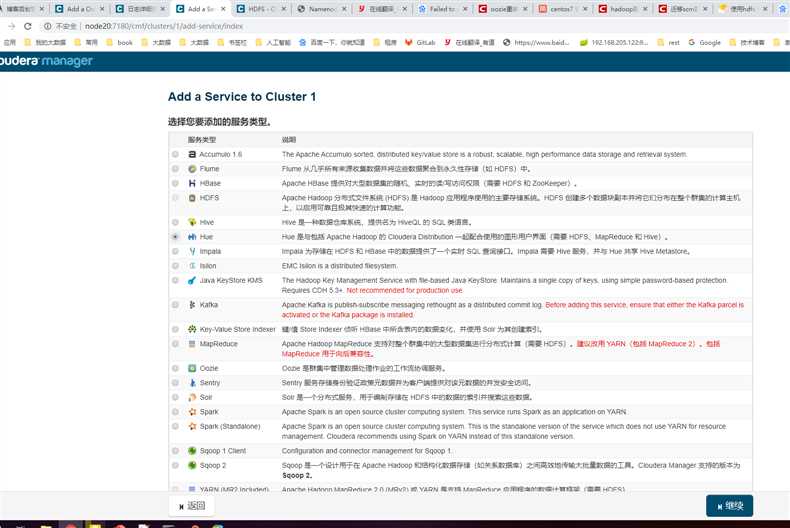Select the Spark (Standalone) radio button
790x528 pixels.
175,426
